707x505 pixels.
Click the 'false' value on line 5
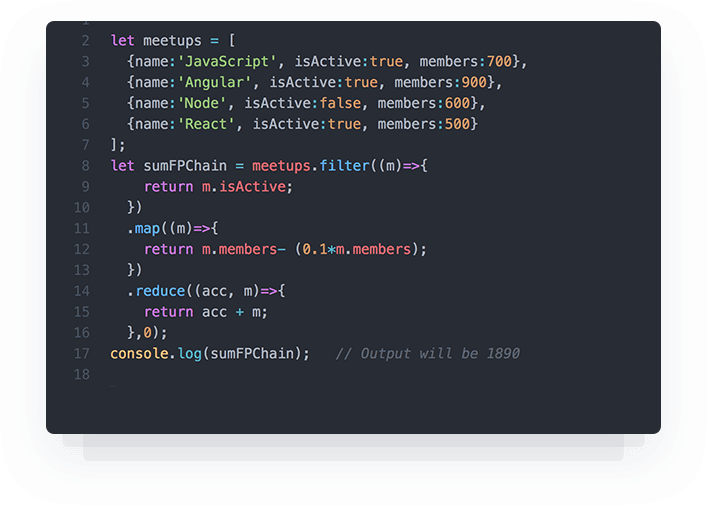coord(340,103)
